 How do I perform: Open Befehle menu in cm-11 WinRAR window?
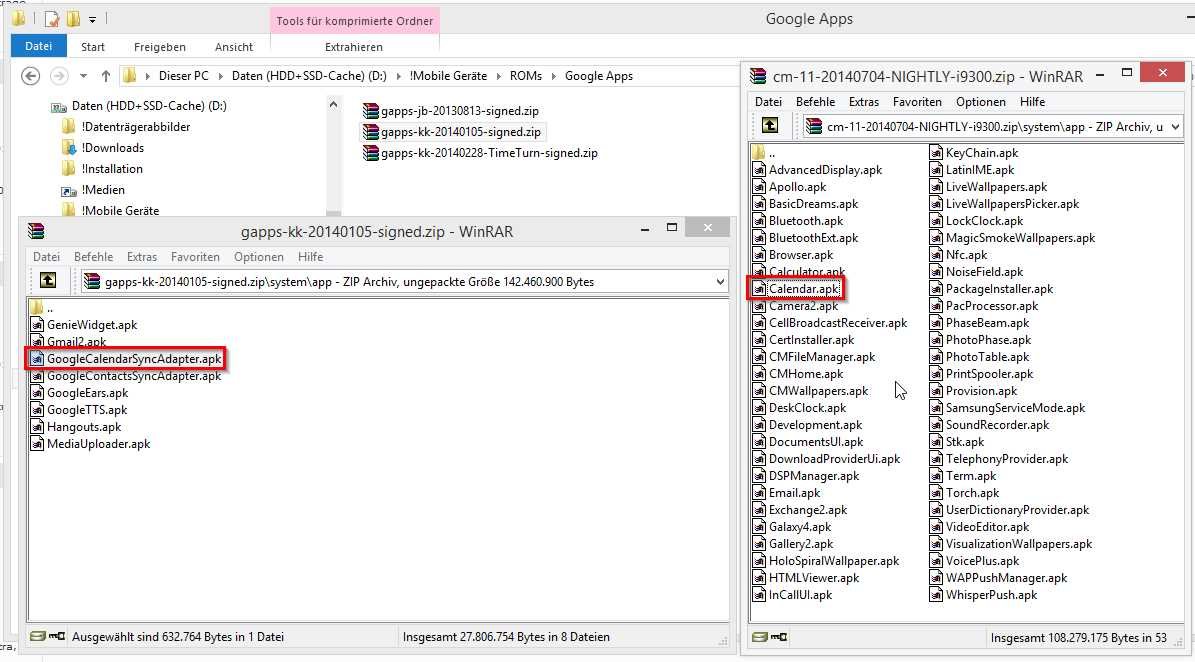coord(815,101)
